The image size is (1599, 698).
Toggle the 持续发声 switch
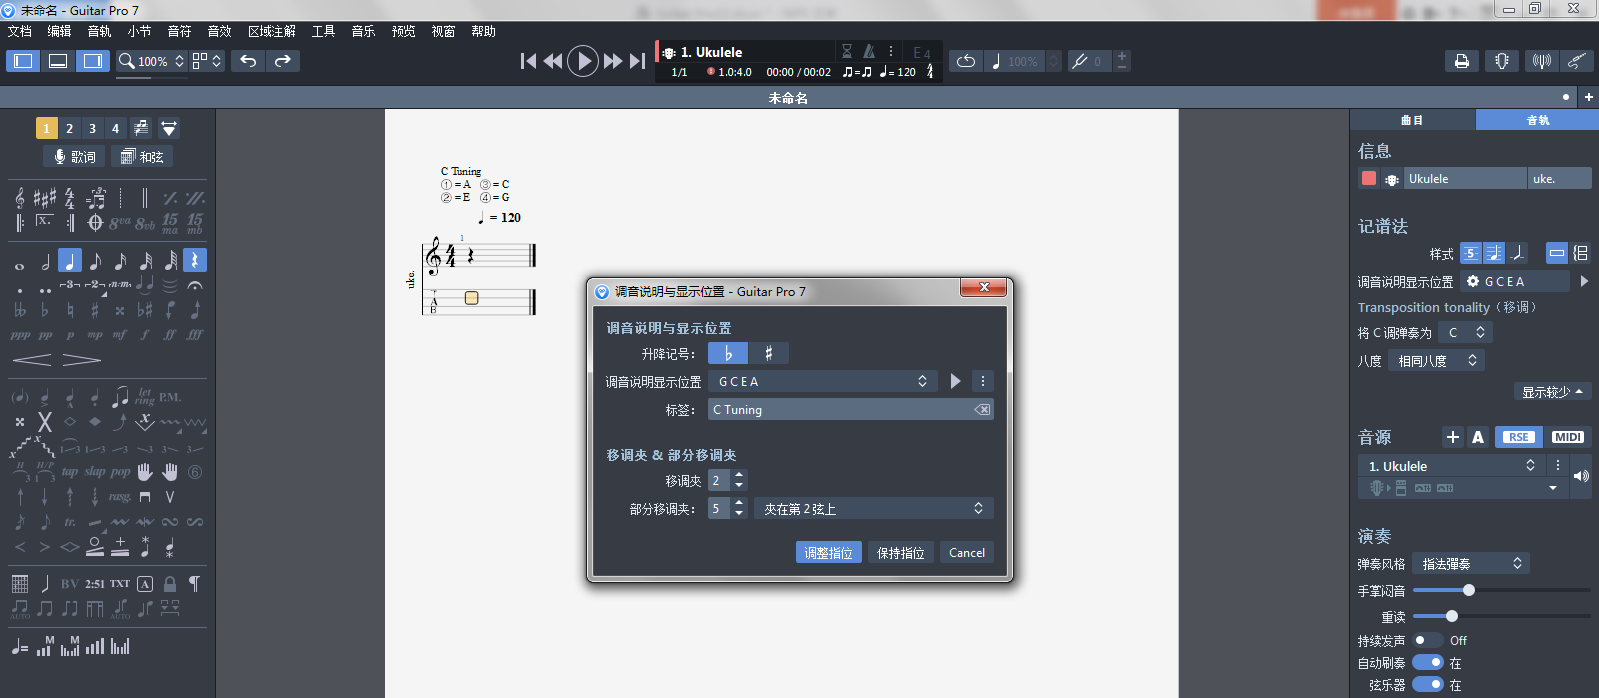tap(1427, 640)
